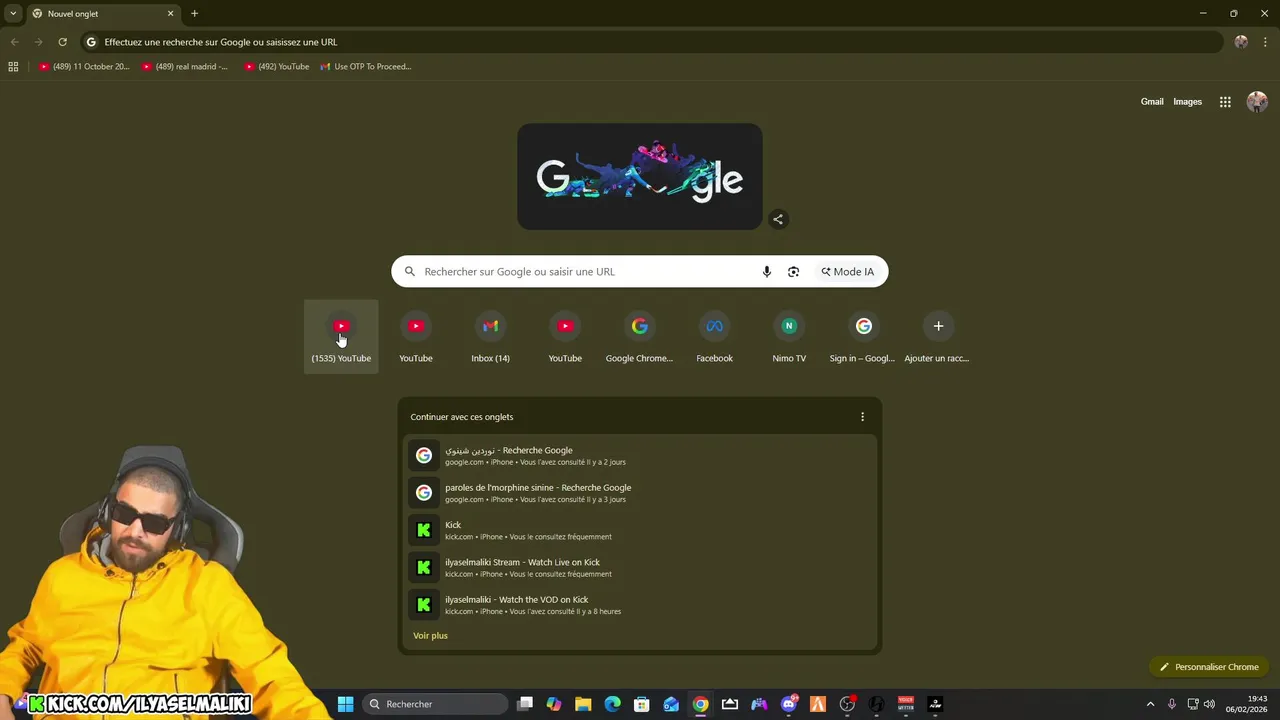Image resolution: width=1280 pixels, height=720 pixels.
Task: Click the Chrome icon in the taskbar
Action: [x=701, y=704]
